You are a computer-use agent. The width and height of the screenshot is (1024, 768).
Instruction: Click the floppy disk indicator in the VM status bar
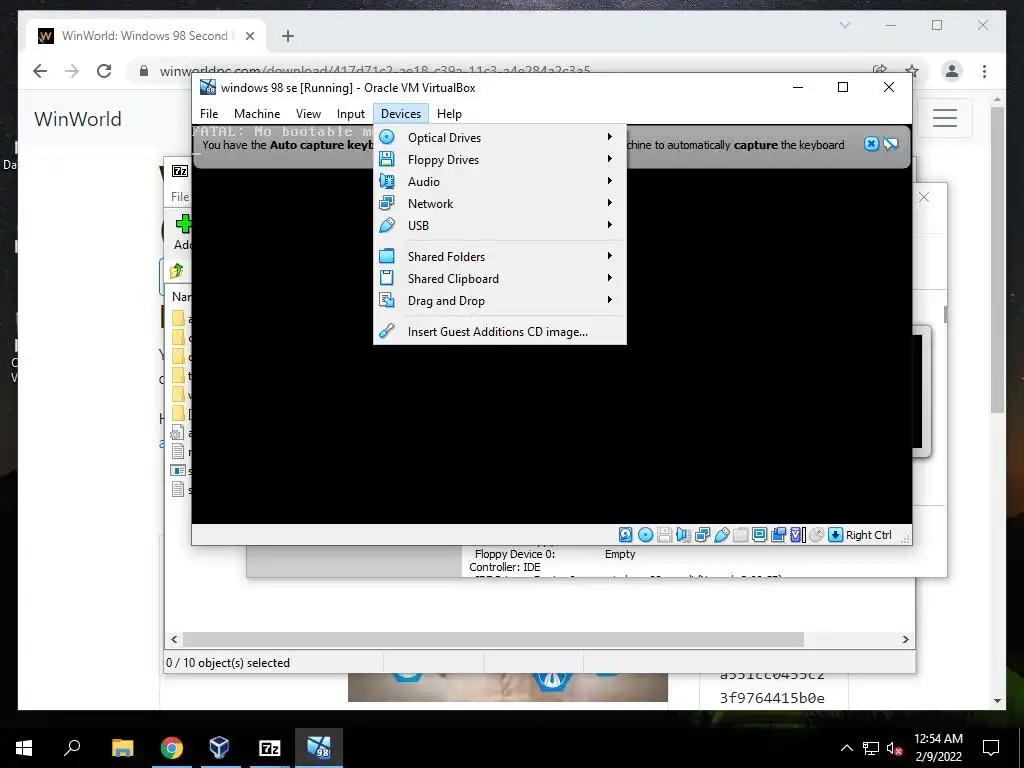664,535
